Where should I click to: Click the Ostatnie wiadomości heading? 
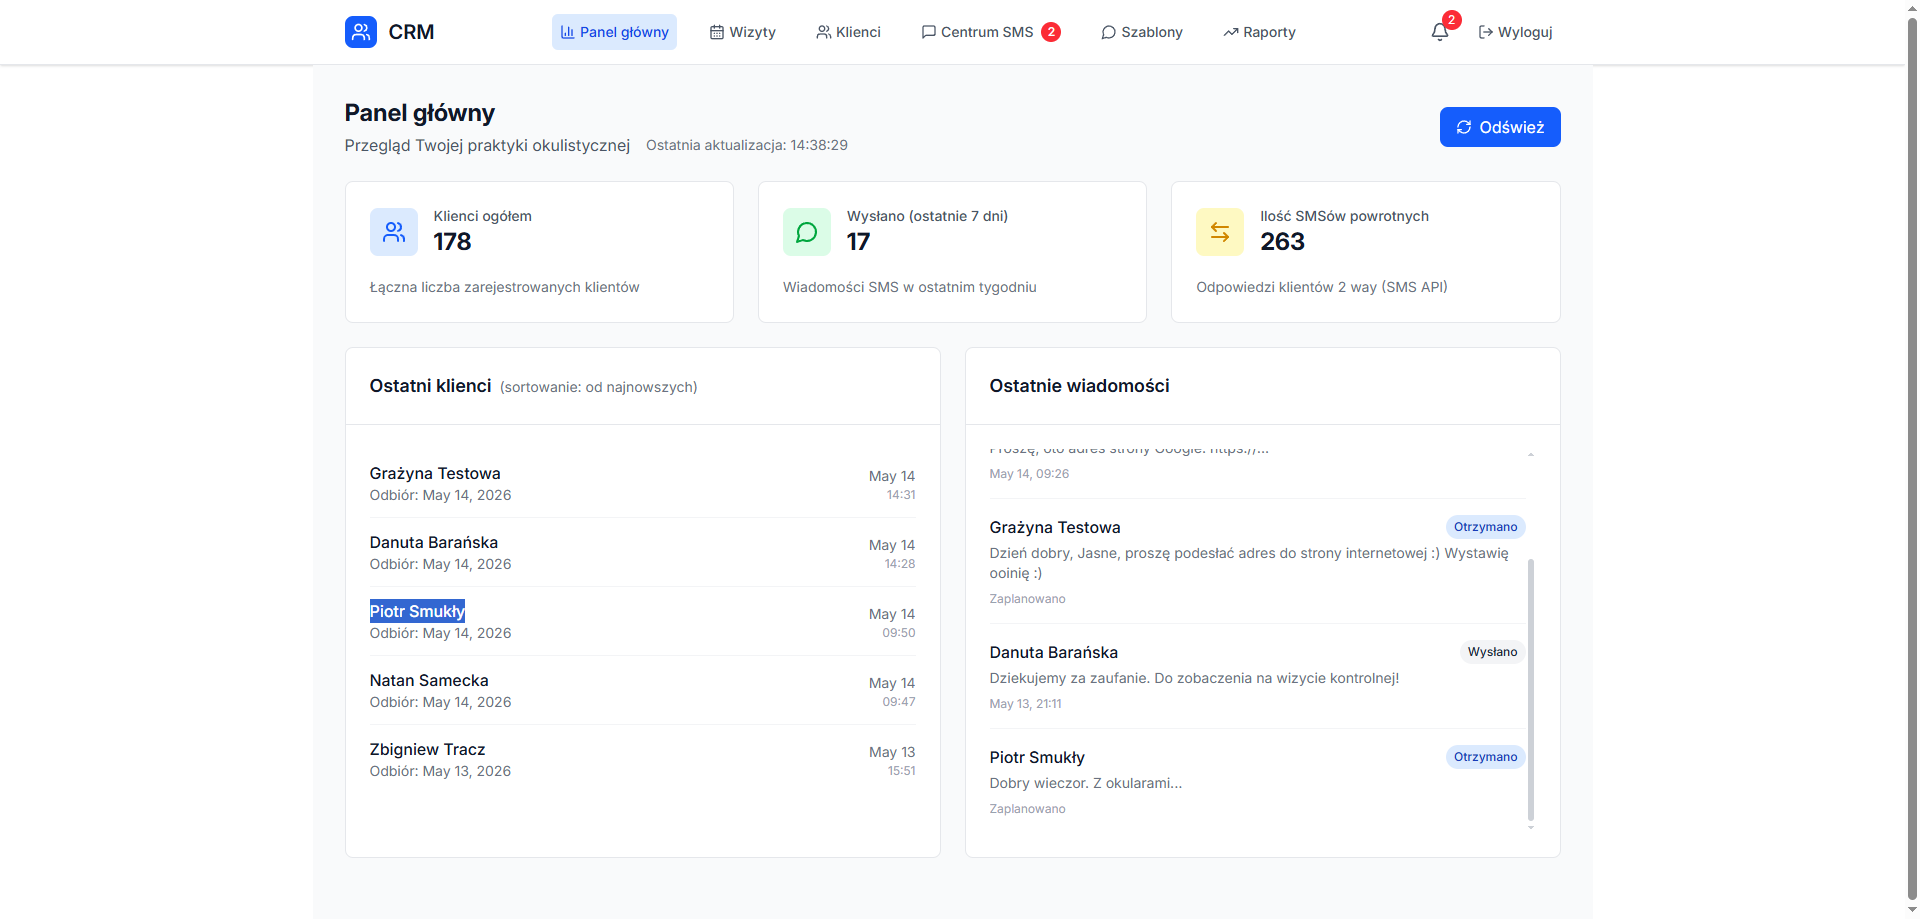point(1079,386)
